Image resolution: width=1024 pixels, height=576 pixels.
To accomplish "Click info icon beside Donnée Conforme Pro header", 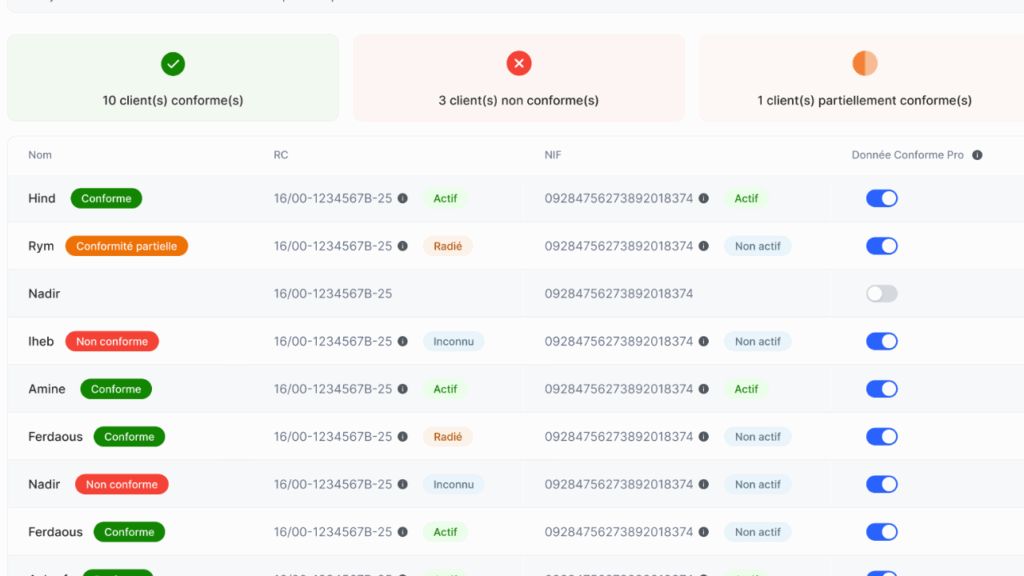I will tap(977, 155).
